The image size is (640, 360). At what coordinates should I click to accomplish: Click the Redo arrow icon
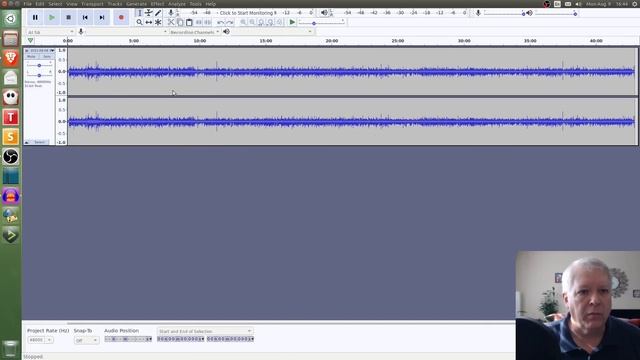pyautogui.click(x=230, y=22)
